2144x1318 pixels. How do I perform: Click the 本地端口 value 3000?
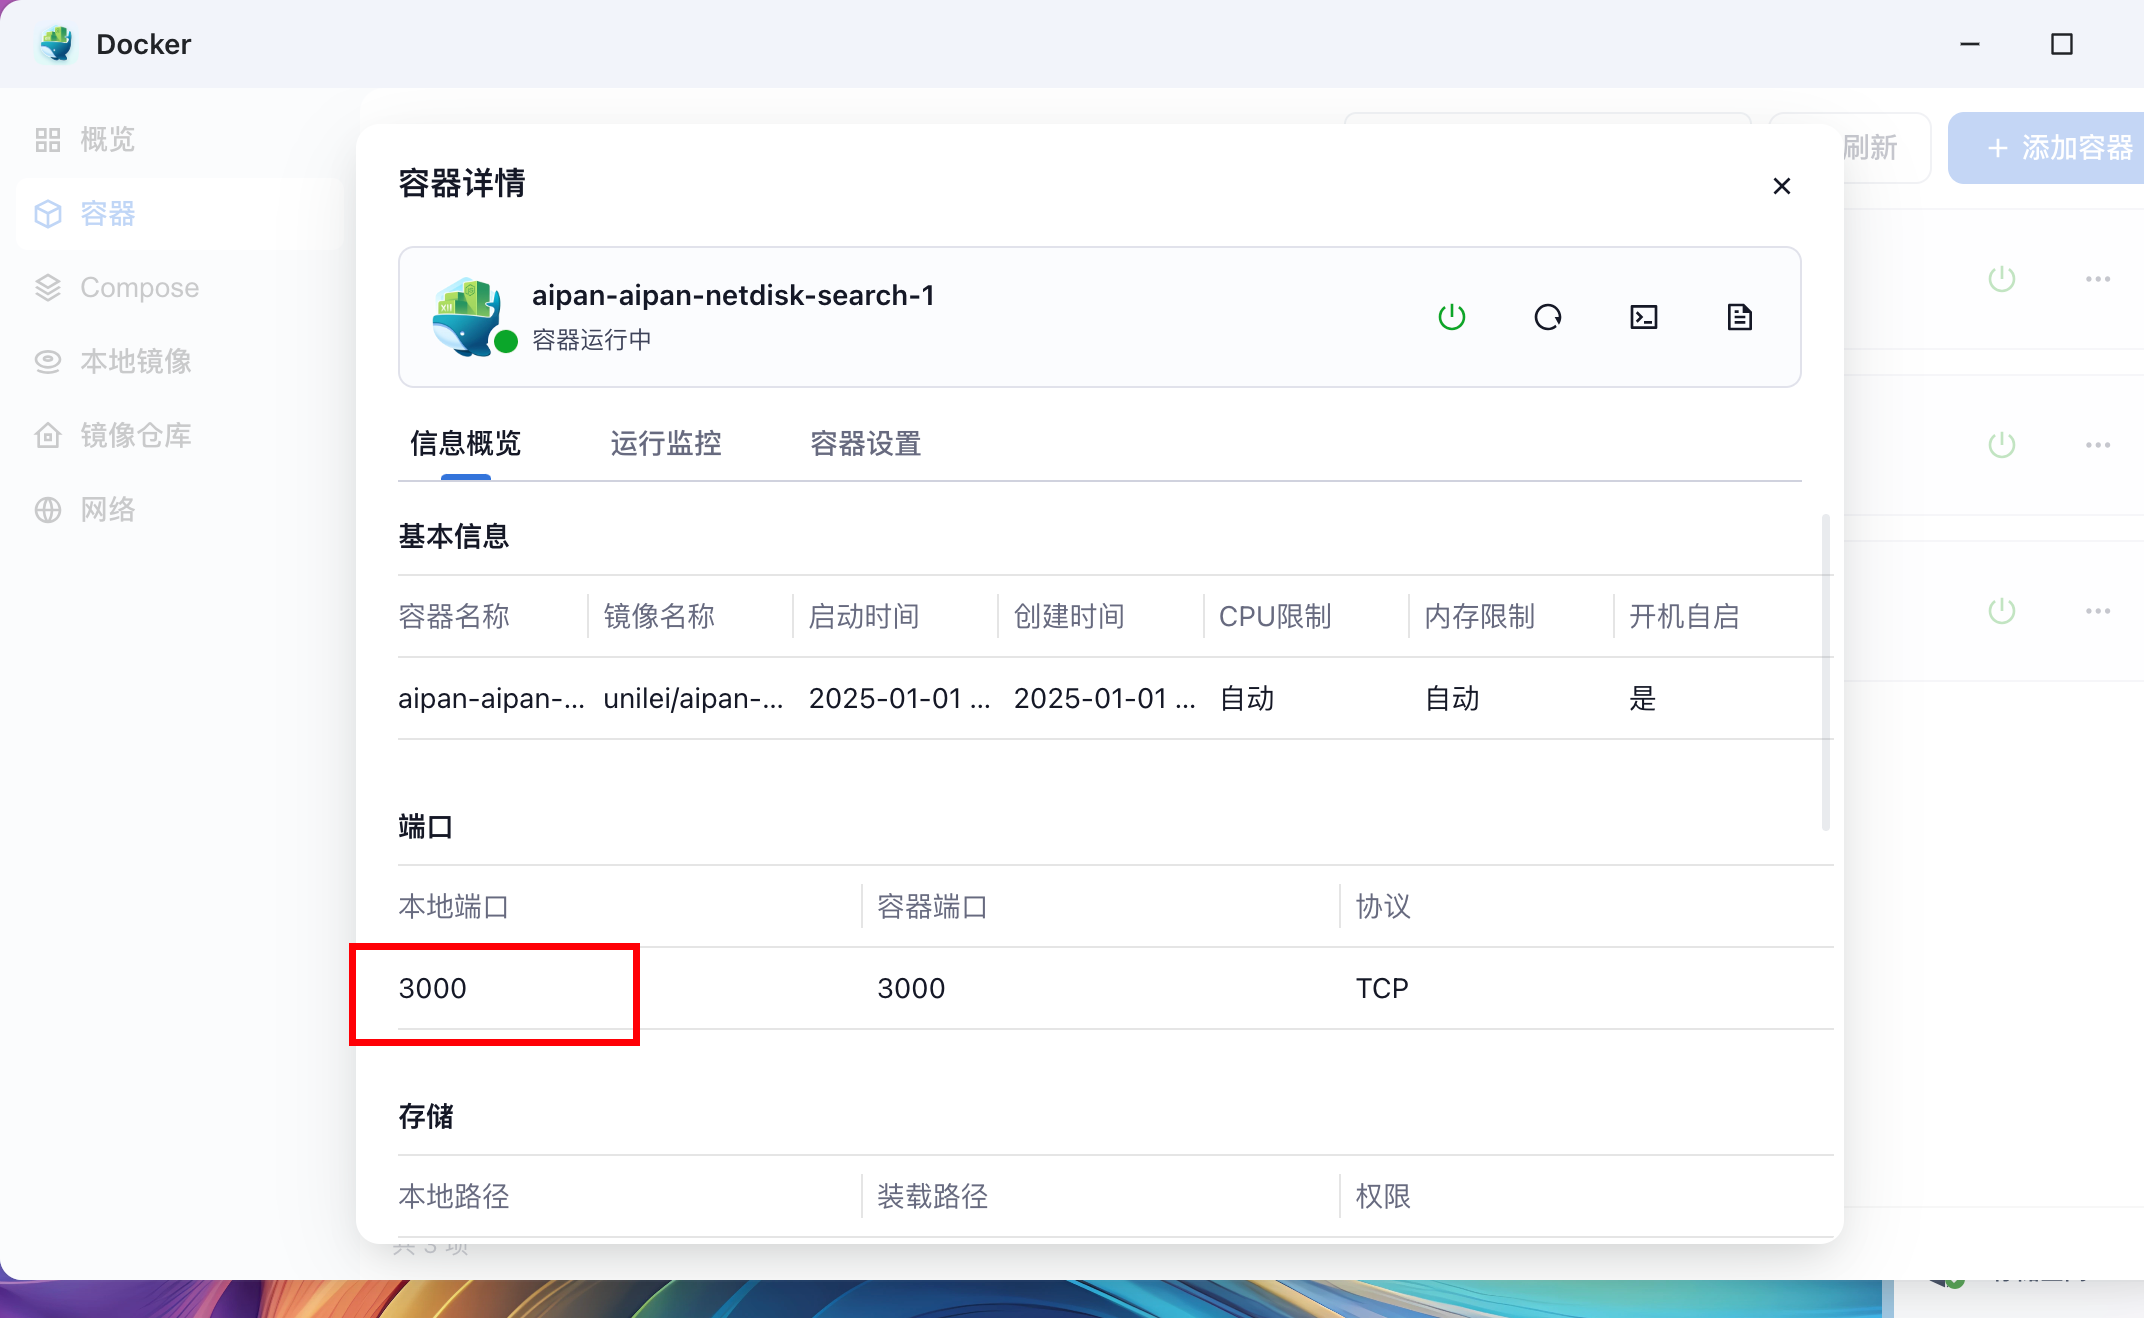432,988
